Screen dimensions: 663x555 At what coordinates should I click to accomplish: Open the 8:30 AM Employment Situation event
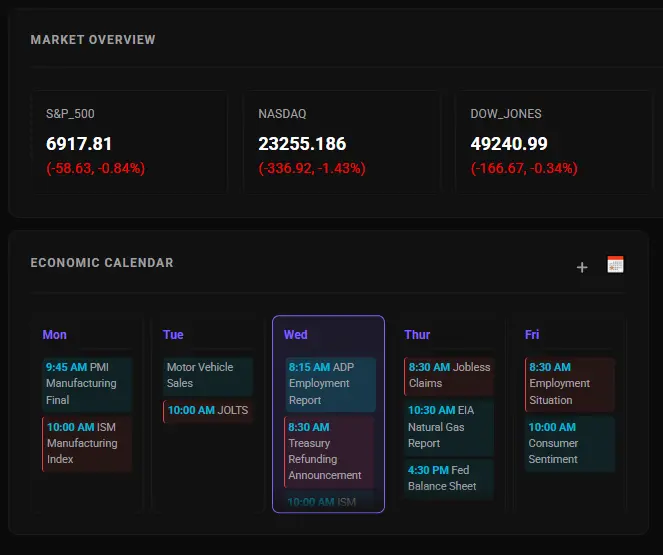[570, 384]
